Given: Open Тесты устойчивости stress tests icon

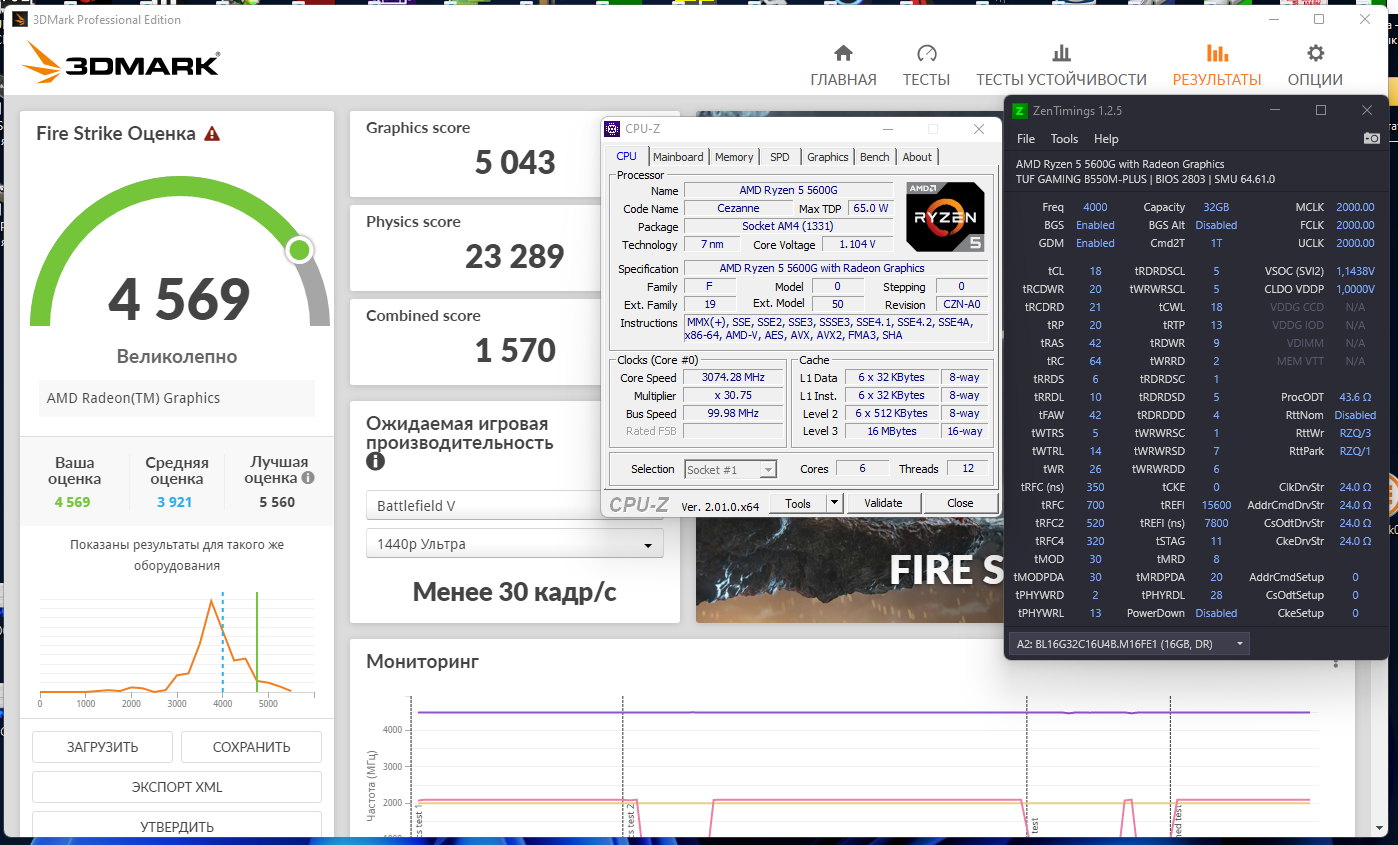Looking at the screenshot, I should (x=1061, y=53).
